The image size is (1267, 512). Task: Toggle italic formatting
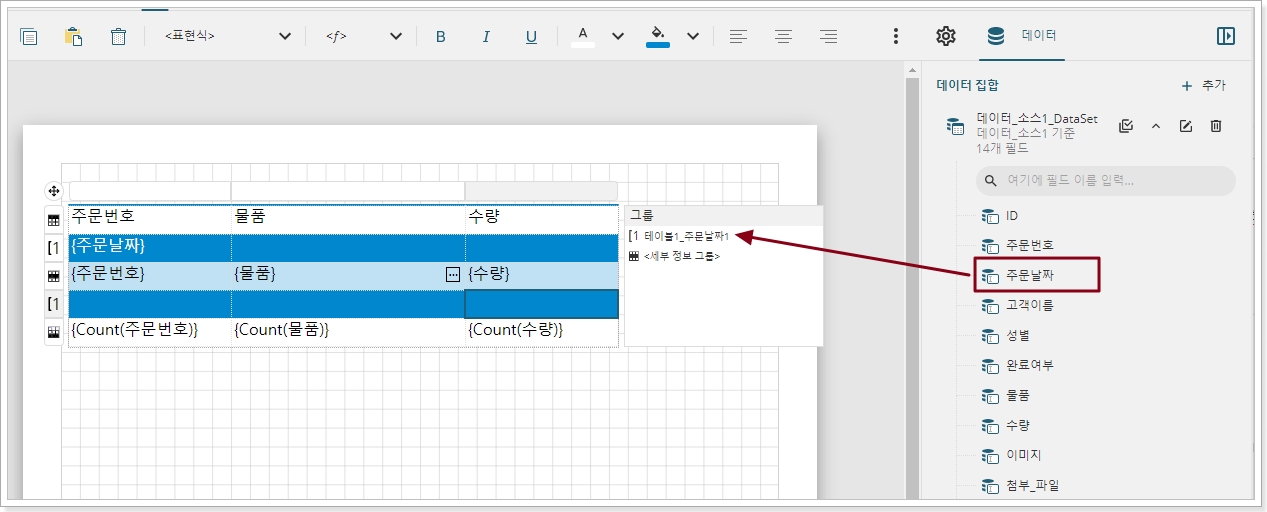(486, 36)
